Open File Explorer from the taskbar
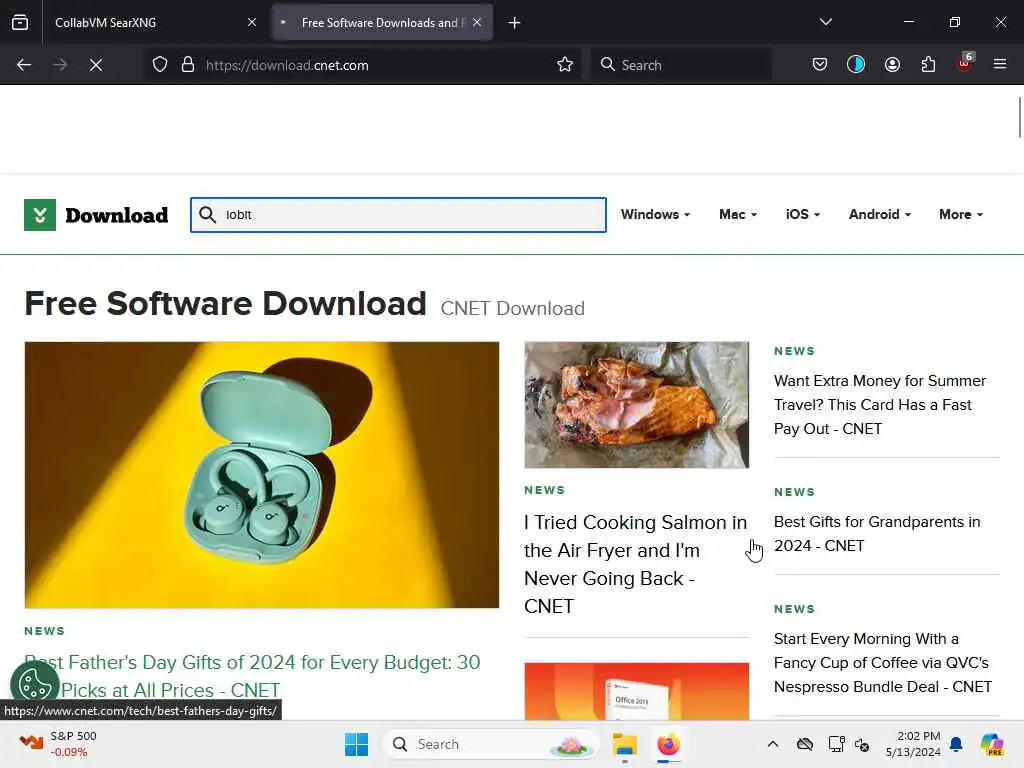The width and height of the screenshot is (1024, 768). [624, 744]
